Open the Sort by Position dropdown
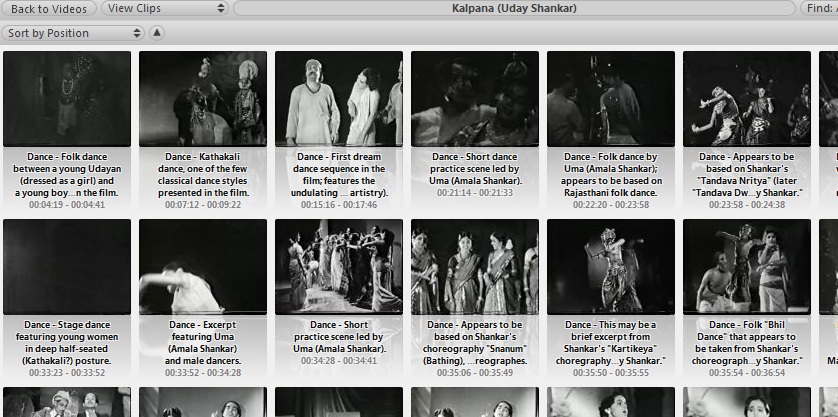This screenshot has height=417, width=838. point(73,33)
